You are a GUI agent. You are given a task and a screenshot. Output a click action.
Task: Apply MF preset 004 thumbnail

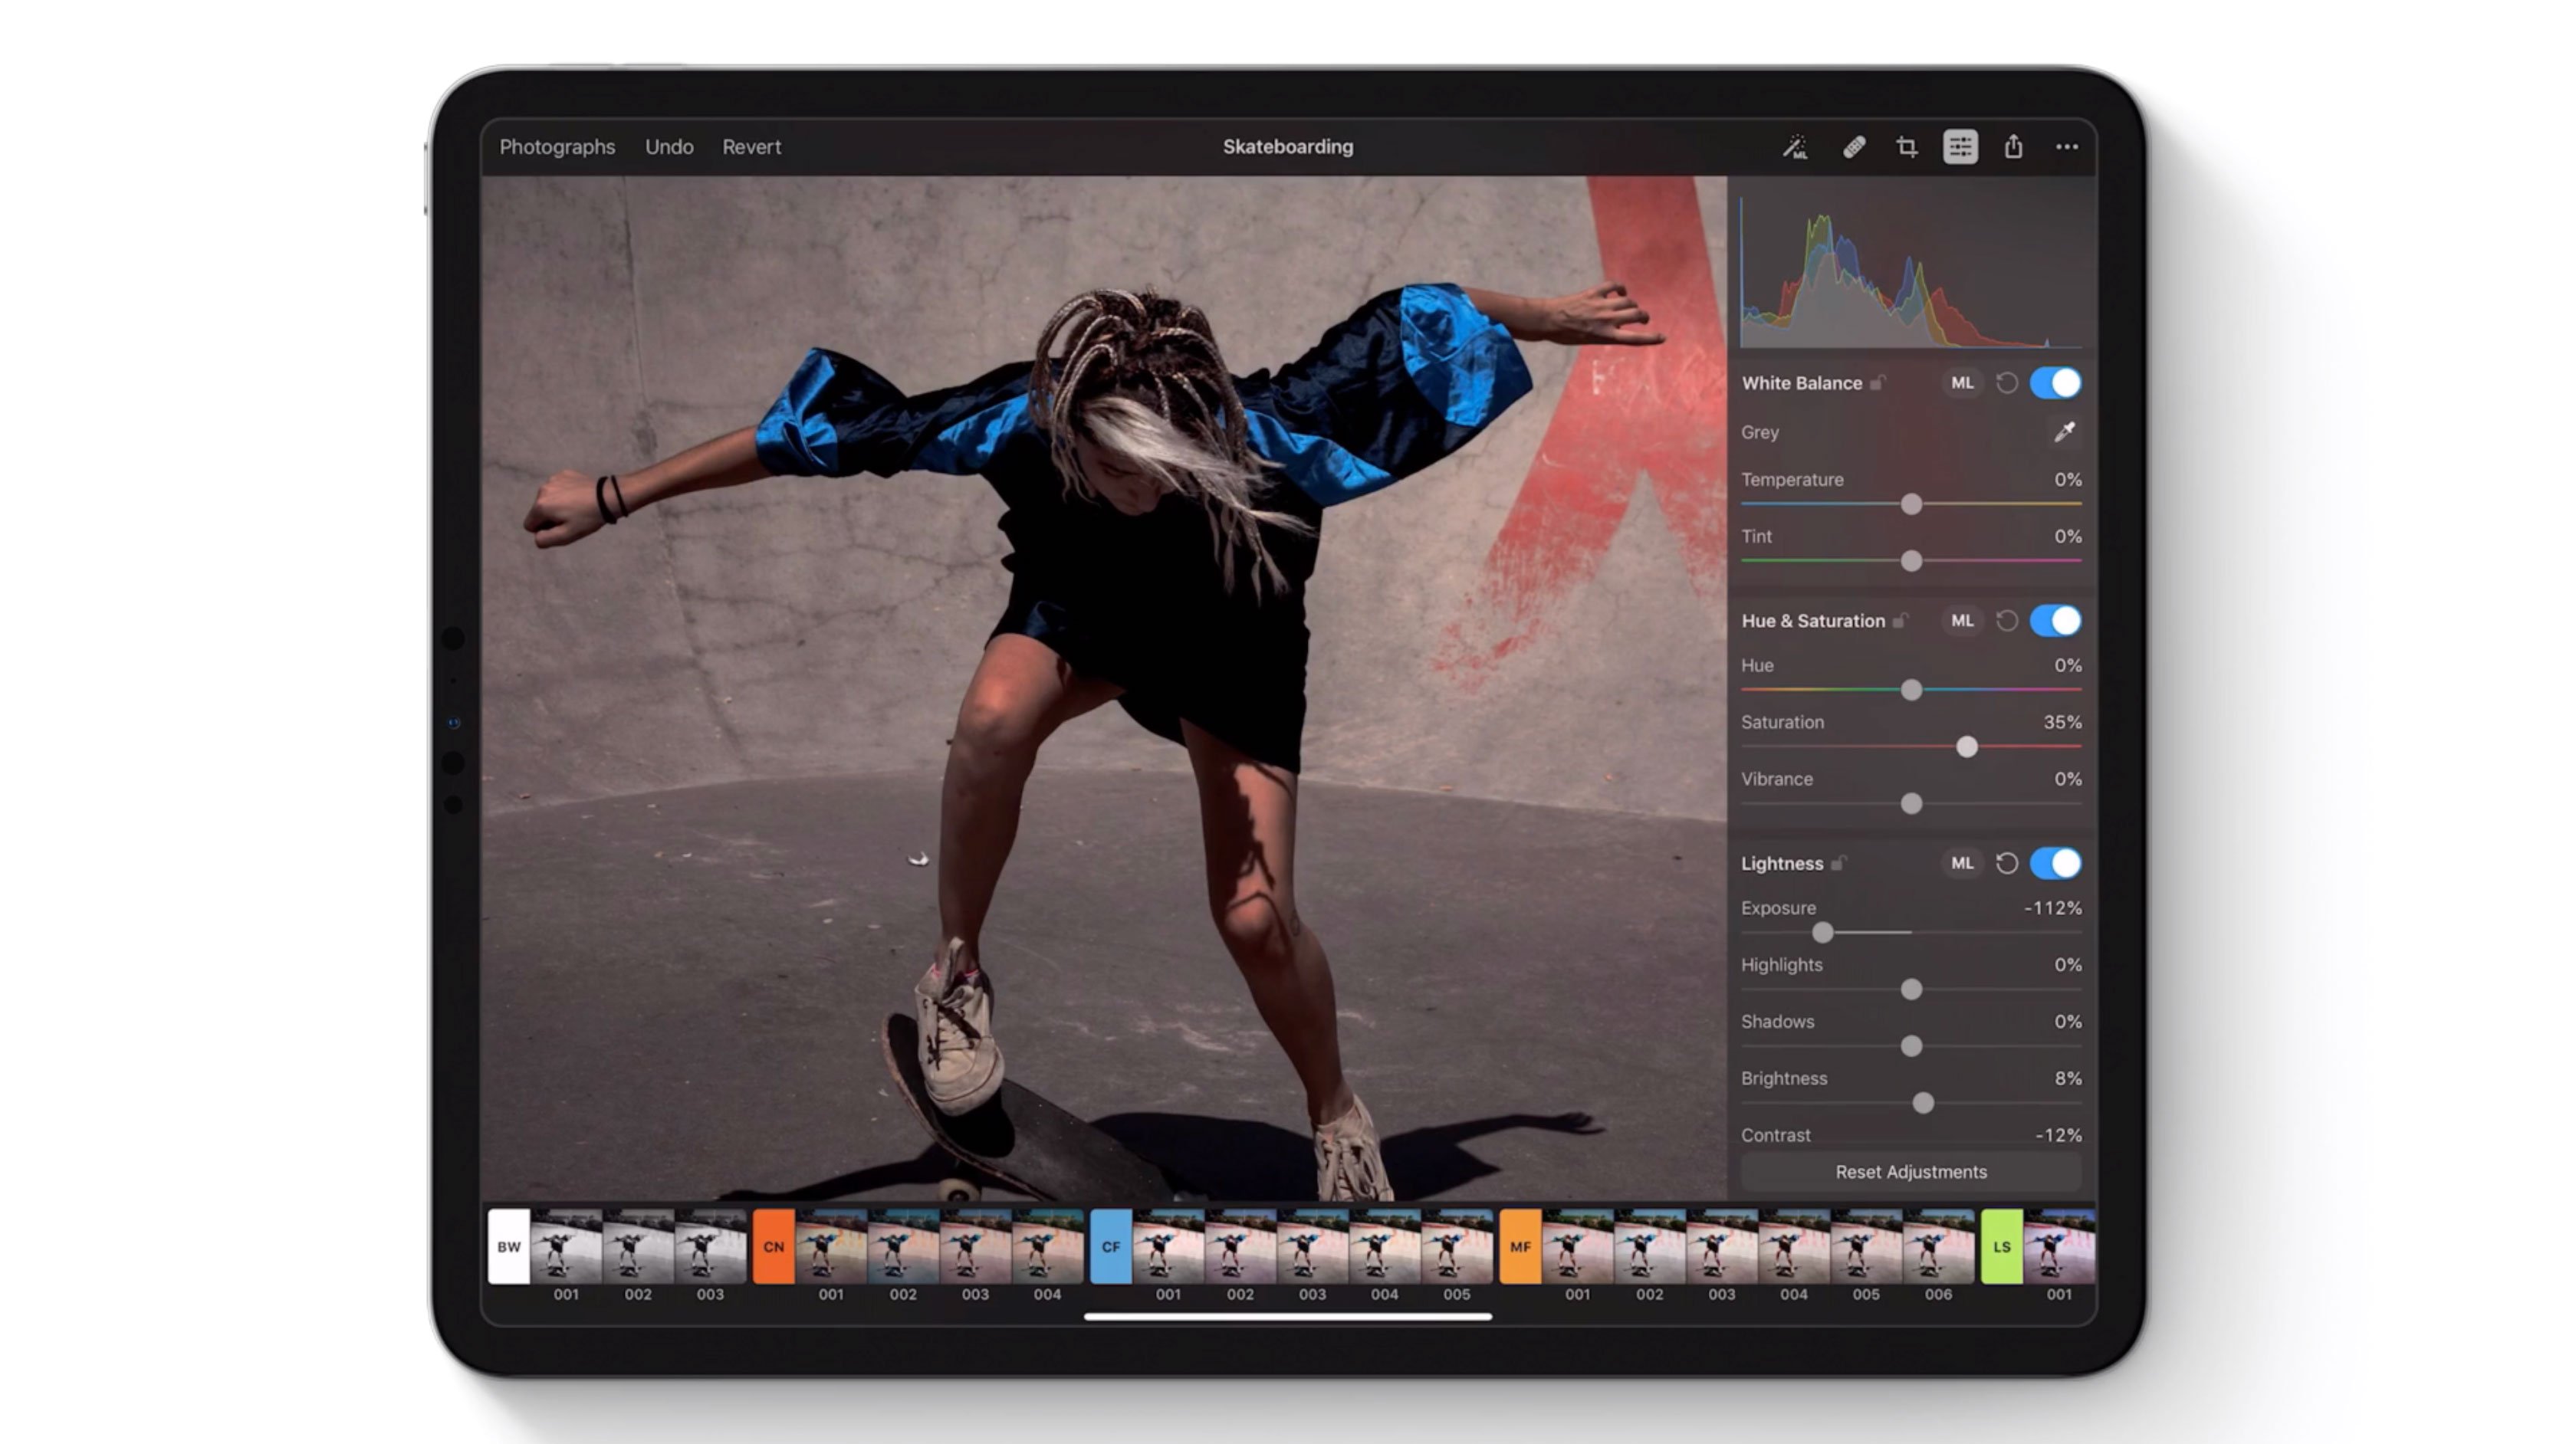[1793, 1247]
